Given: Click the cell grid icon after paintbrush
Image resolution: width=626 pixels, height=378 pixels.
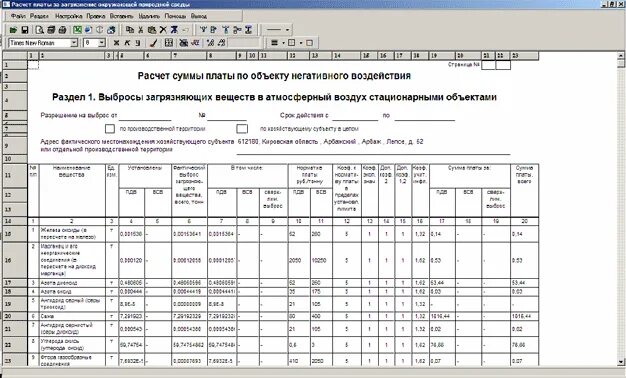Looking at the screenshot, I should coord(168,43).
